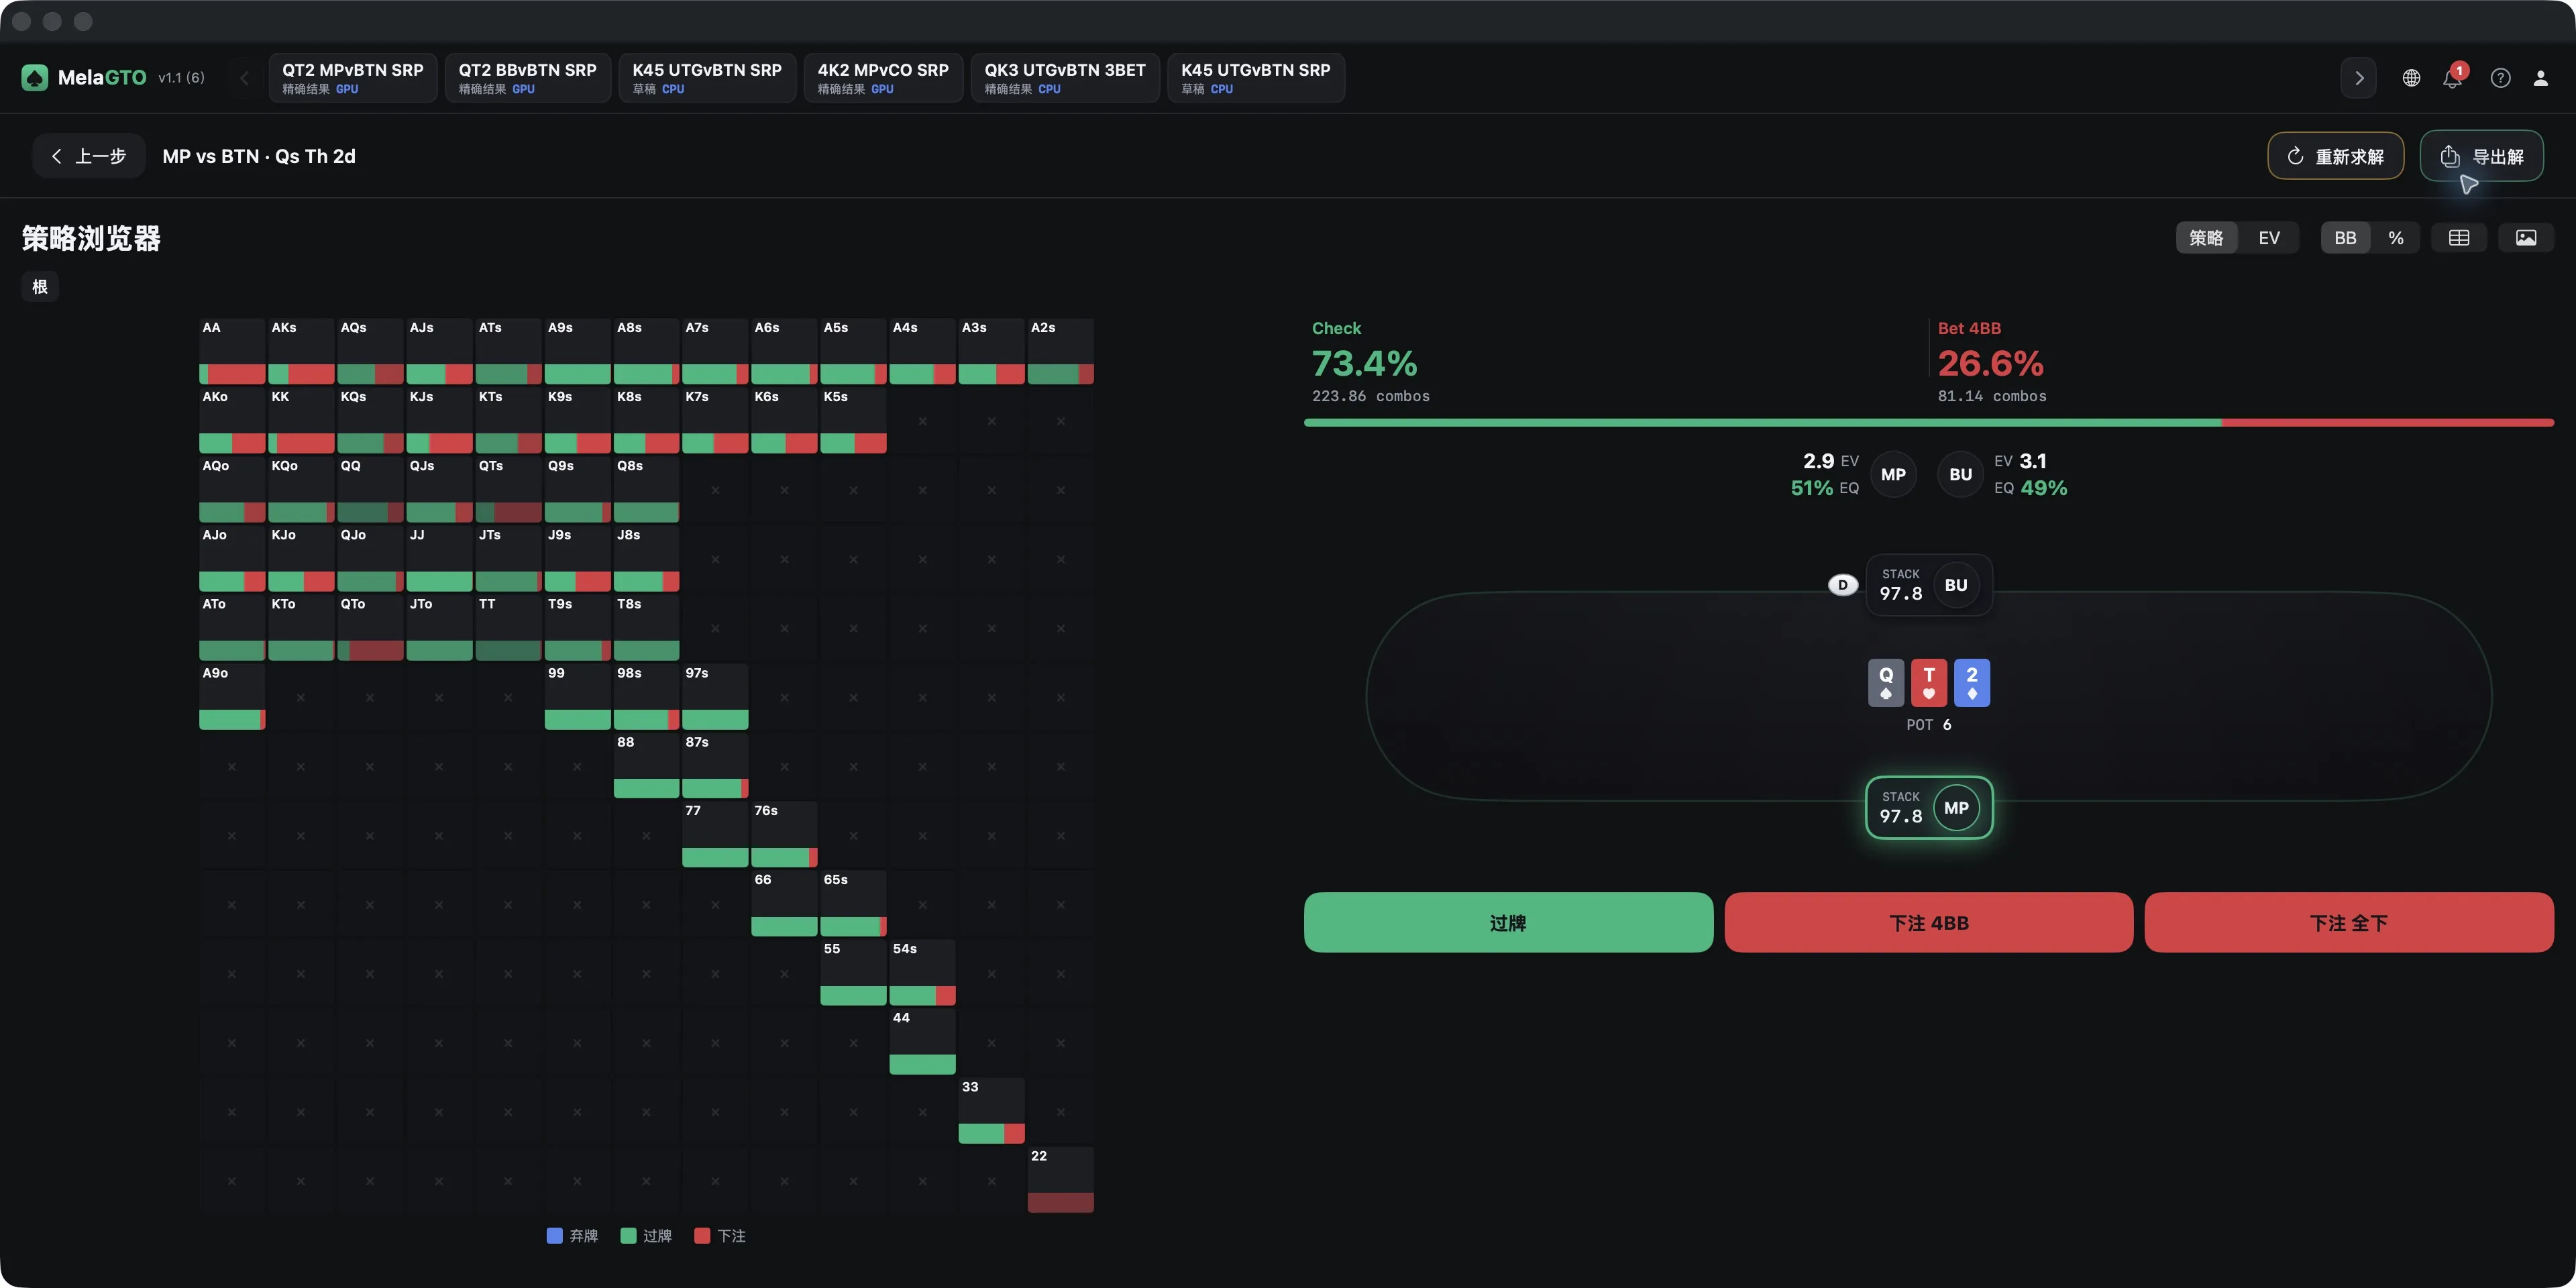
Task: Click the red 下注 legend swatch
Action: coord(702,1235)
